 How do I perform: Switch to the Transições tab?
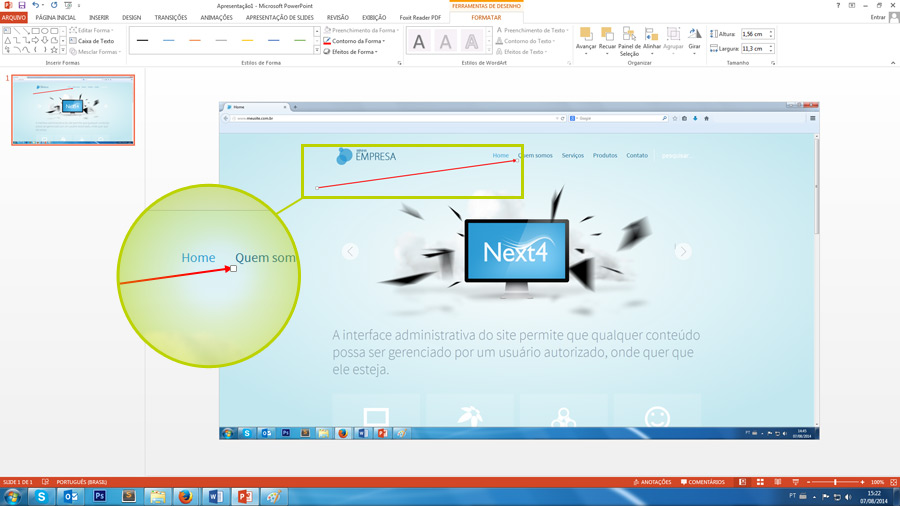tap(171, 18)
